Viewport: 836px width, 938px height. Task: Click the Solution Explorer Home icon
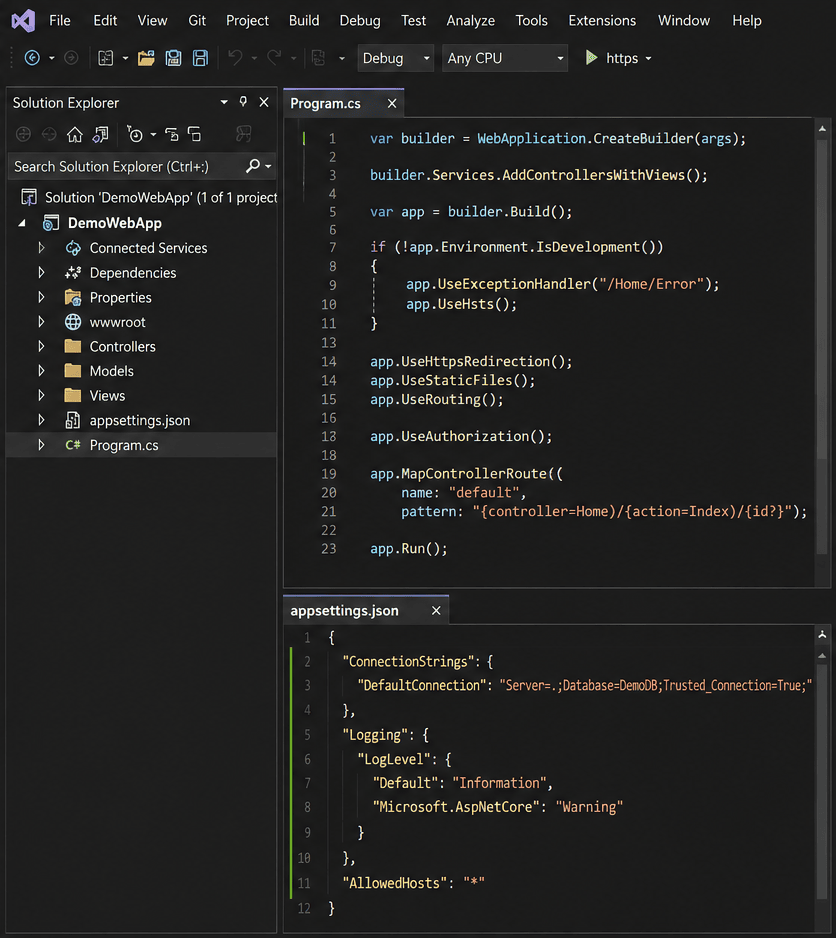pyautogui.click(x=75, y=135)
